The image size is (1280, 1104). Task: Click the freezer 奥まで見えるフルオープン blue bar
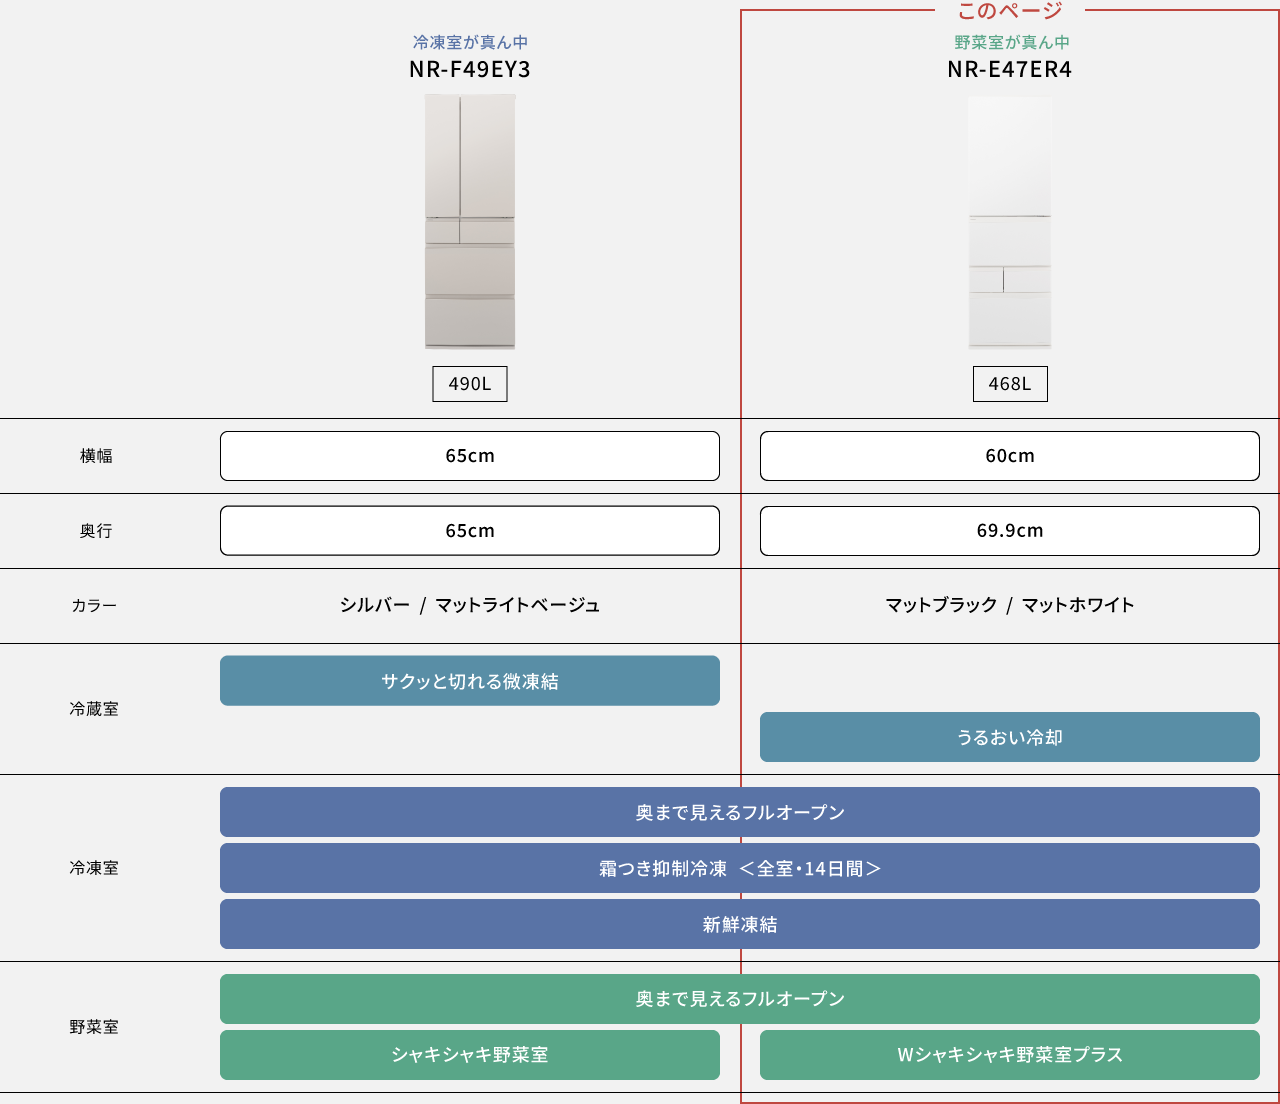[x=740, y=812]
